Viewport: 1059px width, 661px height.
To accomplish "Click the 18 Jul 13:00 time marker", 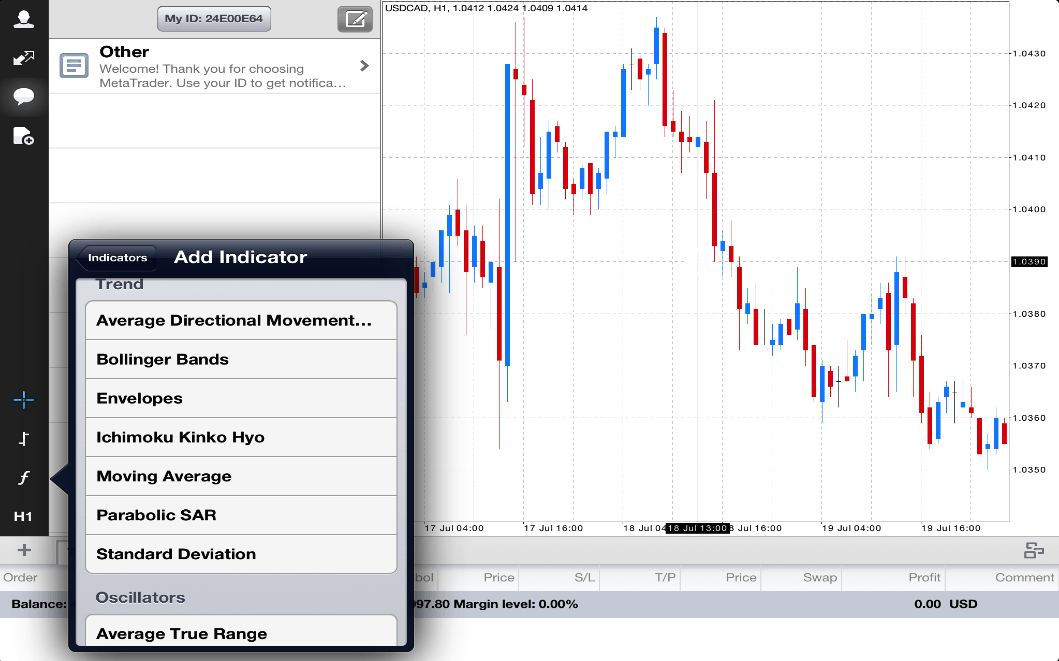I will [x=698, y=528].
